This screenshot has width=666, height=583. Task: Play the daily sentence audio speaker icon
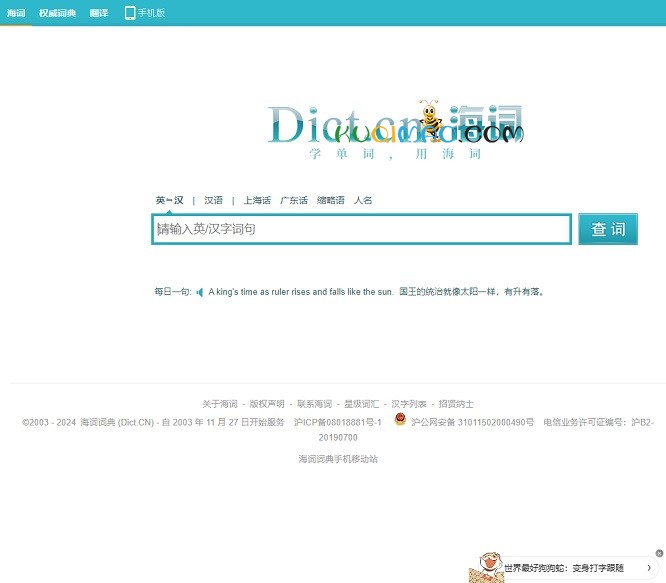coord(199,292)
